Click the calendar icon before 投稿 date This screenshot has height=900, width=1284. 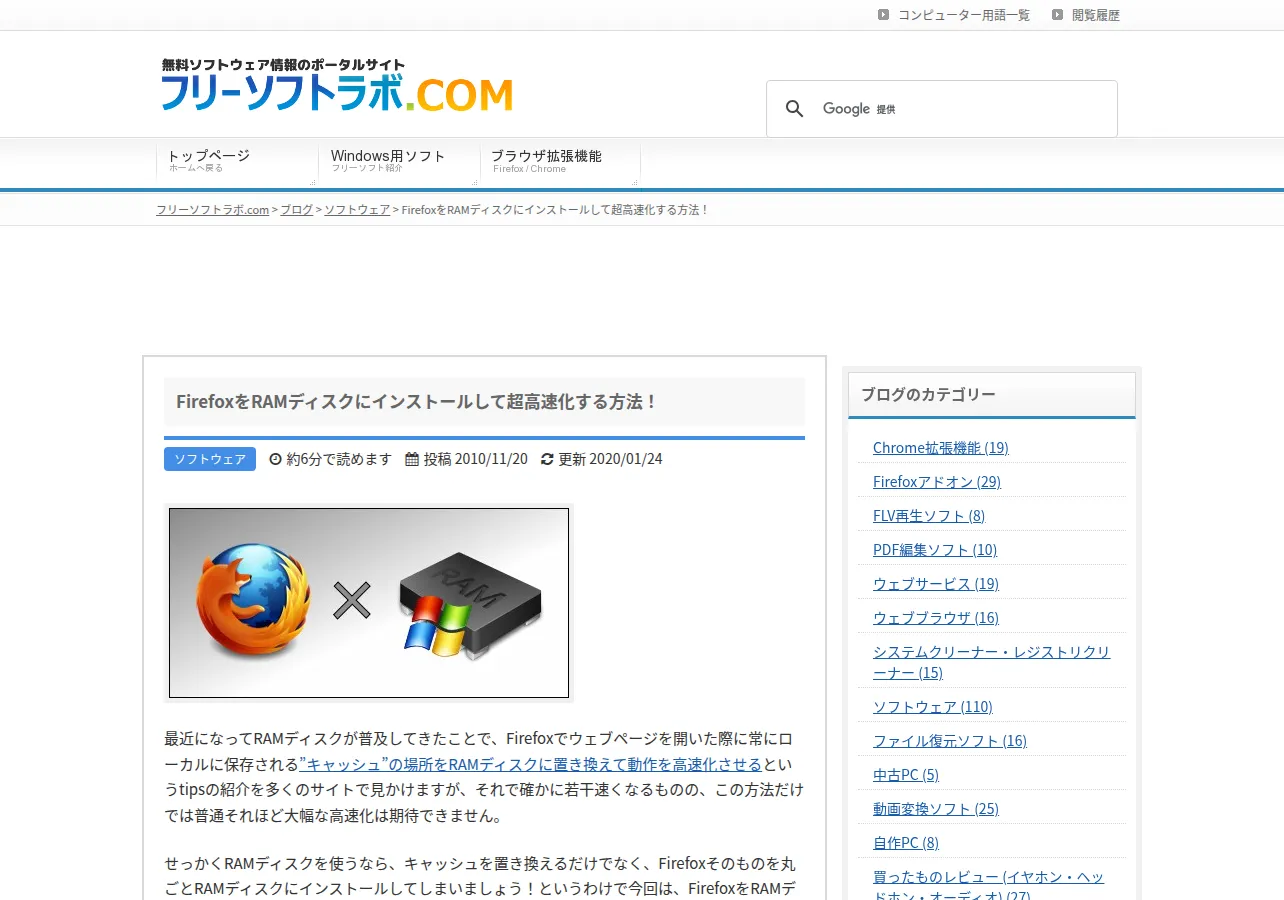coord(412,459)
